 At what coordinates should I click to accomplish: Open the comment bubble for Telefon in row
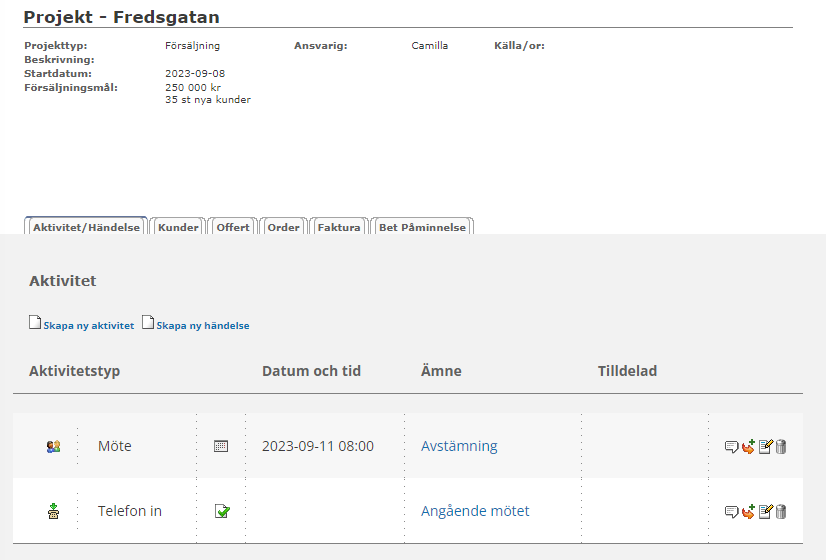coord(731,512)
